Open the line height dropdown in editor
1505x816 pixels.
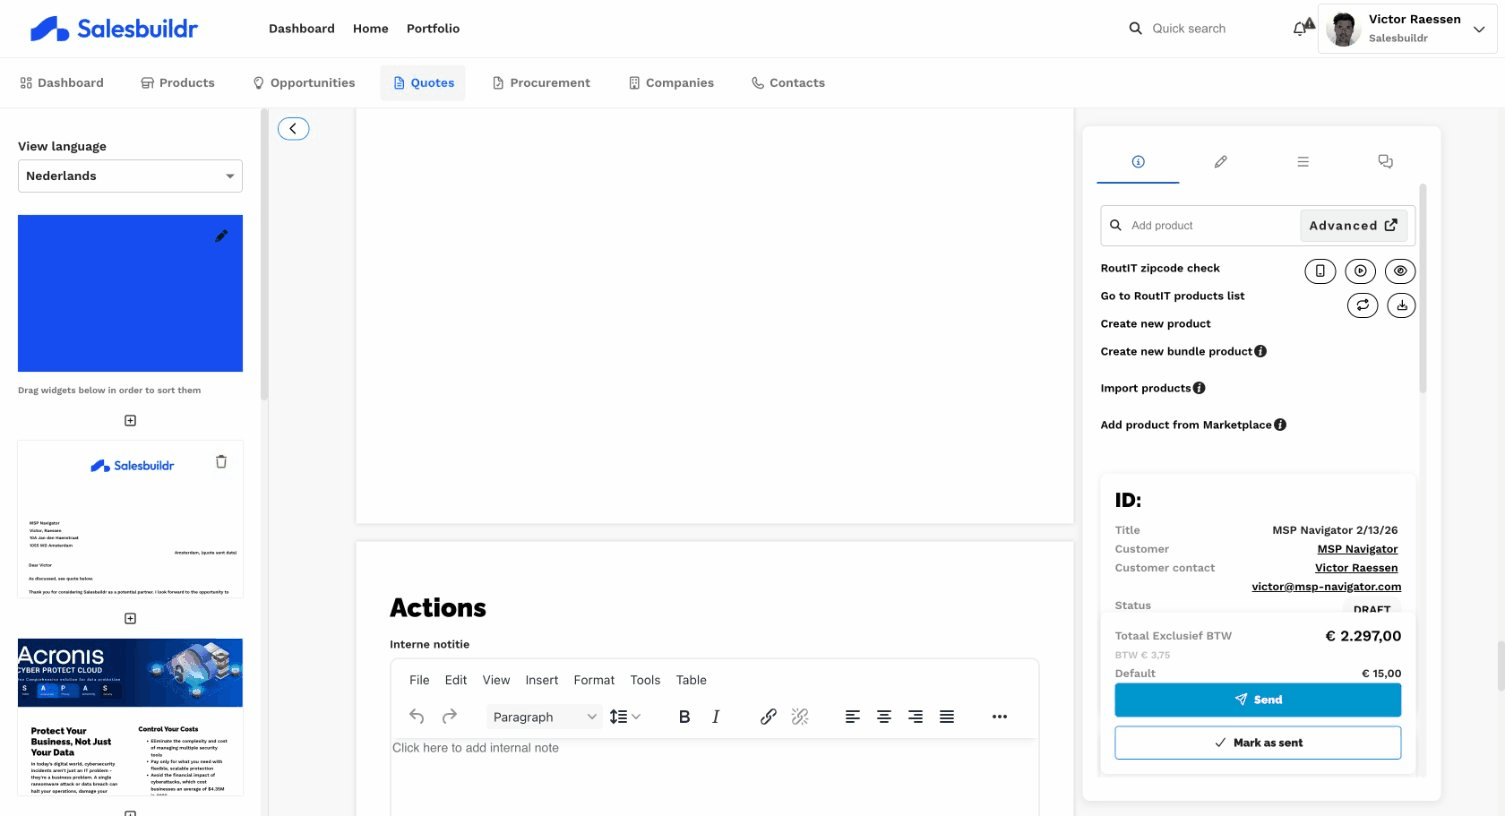pyautogui.click(x=625, y=716)
